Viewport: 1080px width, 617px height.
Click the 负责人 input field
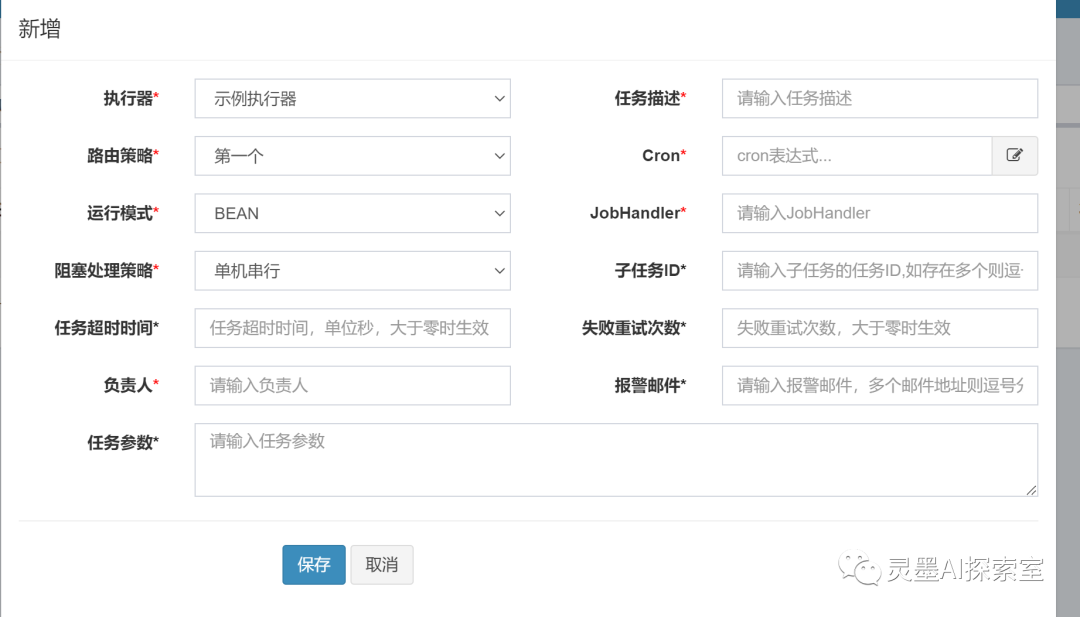tap(352, 385)
